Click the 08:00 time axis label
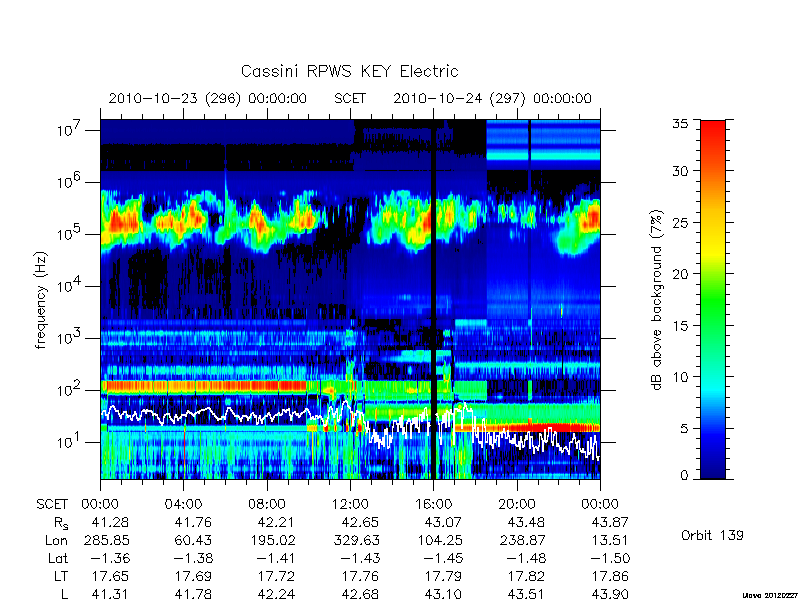The image size is (800, 600). [x=266, y=504]
